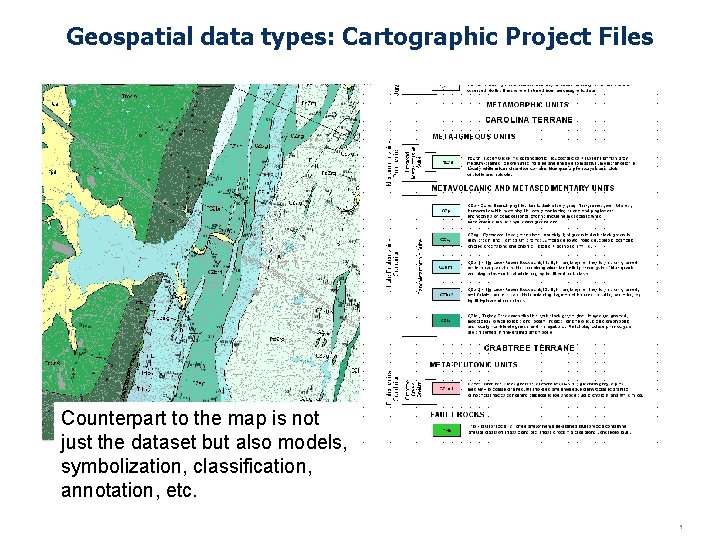Image resolution: width=720 pixels, height=540 pixels.
Task: Click the "METAPLUTONIC UNITS" legend heading
Action: [x=473, y=365]
